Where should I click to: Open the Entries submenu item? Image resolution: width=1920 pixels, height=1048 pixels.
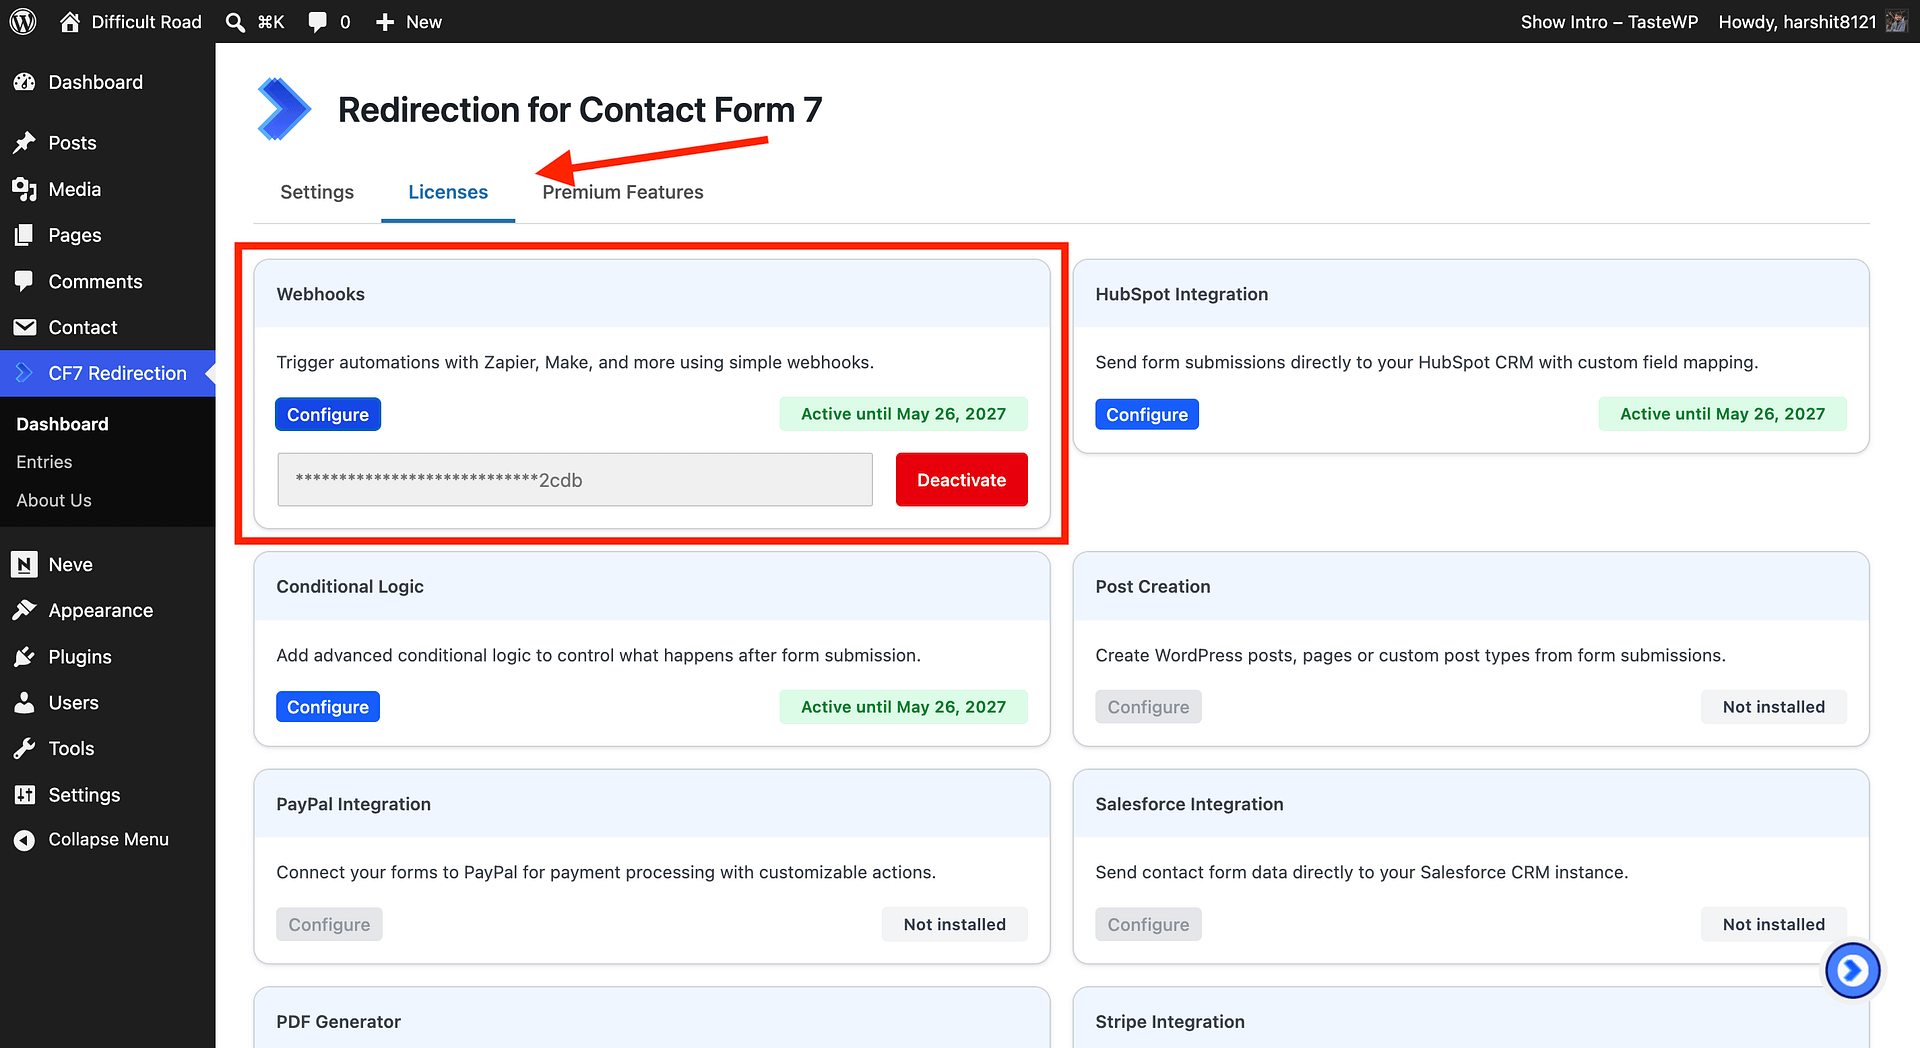(44, 462)
